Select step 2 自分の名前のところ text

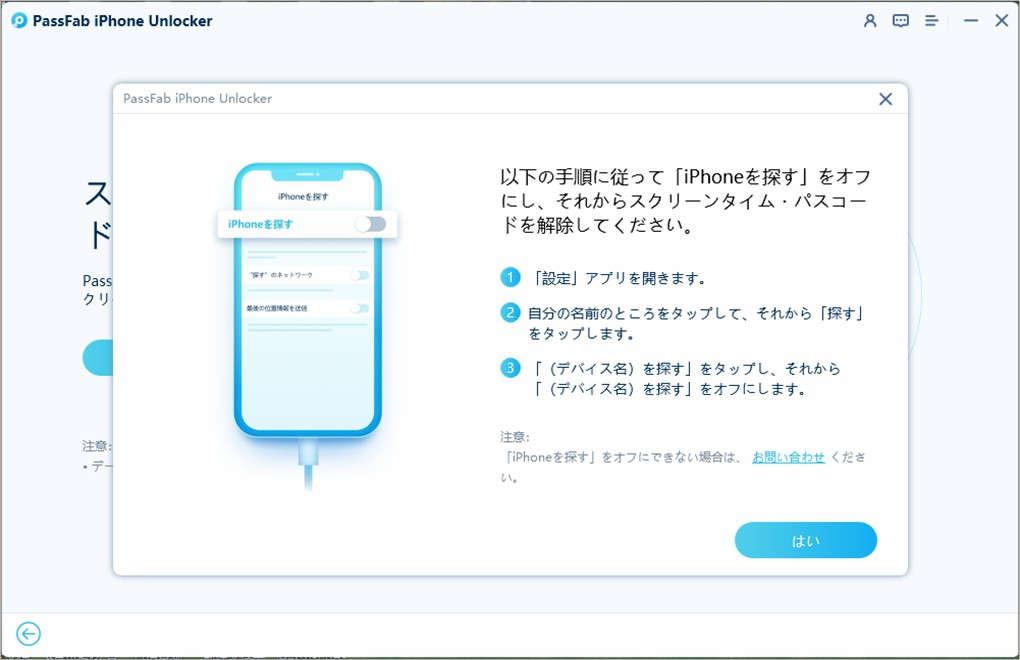pyautogui.click(x=696, y=323)
